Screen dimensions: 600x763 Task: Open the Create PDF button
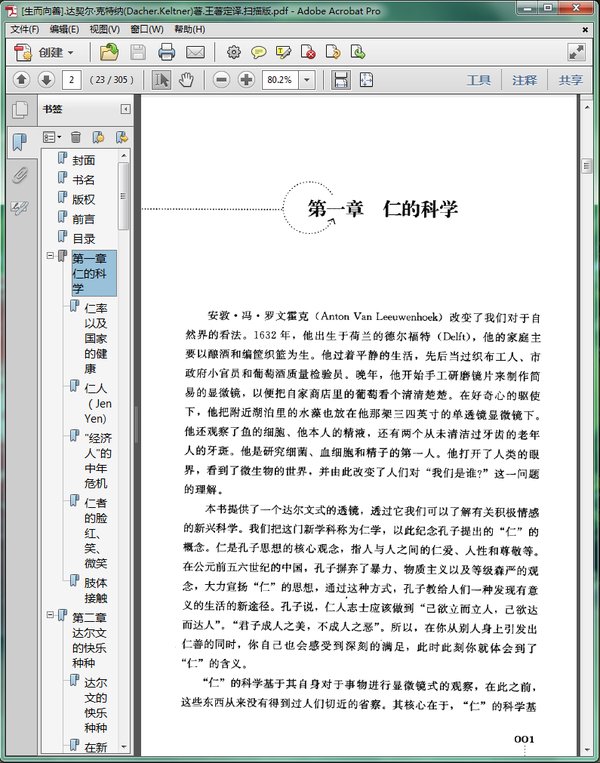[43, 52]
